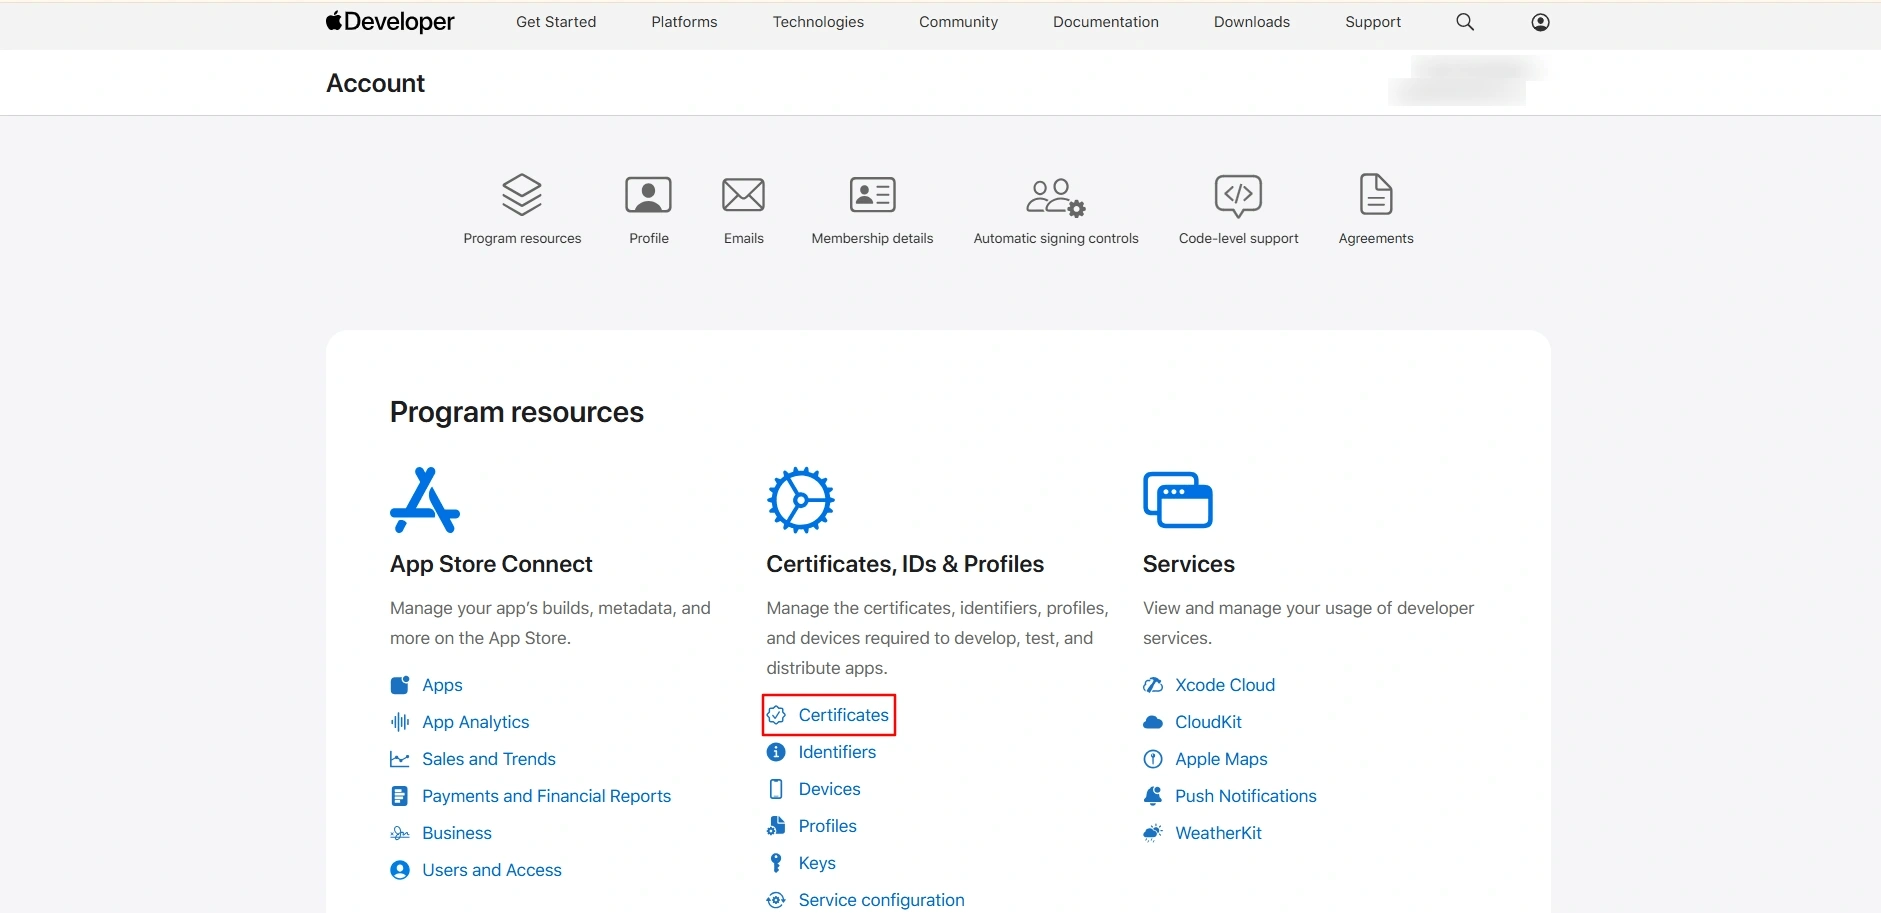Click the Xcode Cloud icon
The image size is (1881, 913).
(1153, 685)
